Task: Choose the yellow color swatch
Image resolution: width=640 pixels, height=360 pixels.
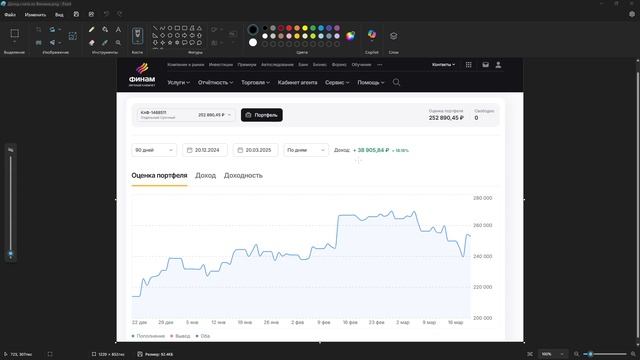Action: (305, 28)
